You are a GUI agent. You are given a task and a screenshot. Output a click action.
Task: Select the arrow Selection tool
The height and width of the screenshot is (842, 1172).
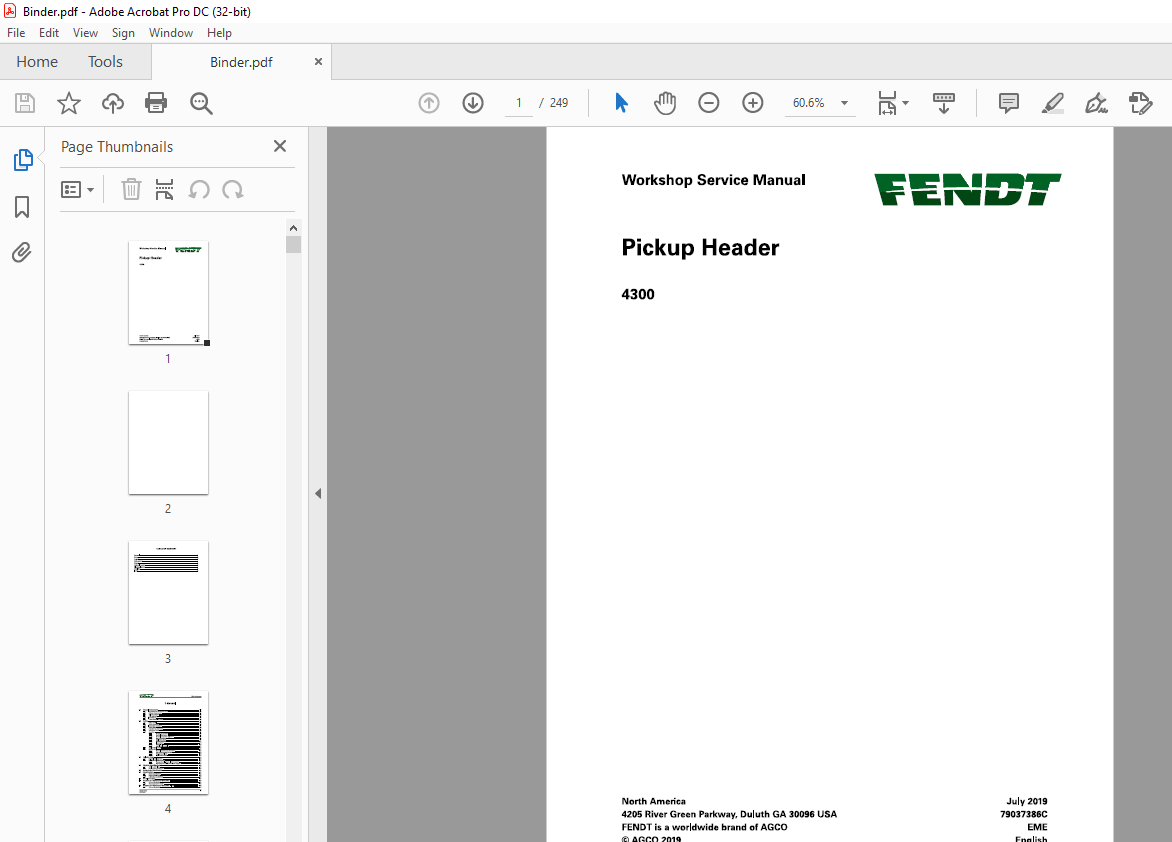[x=621, y=103]
